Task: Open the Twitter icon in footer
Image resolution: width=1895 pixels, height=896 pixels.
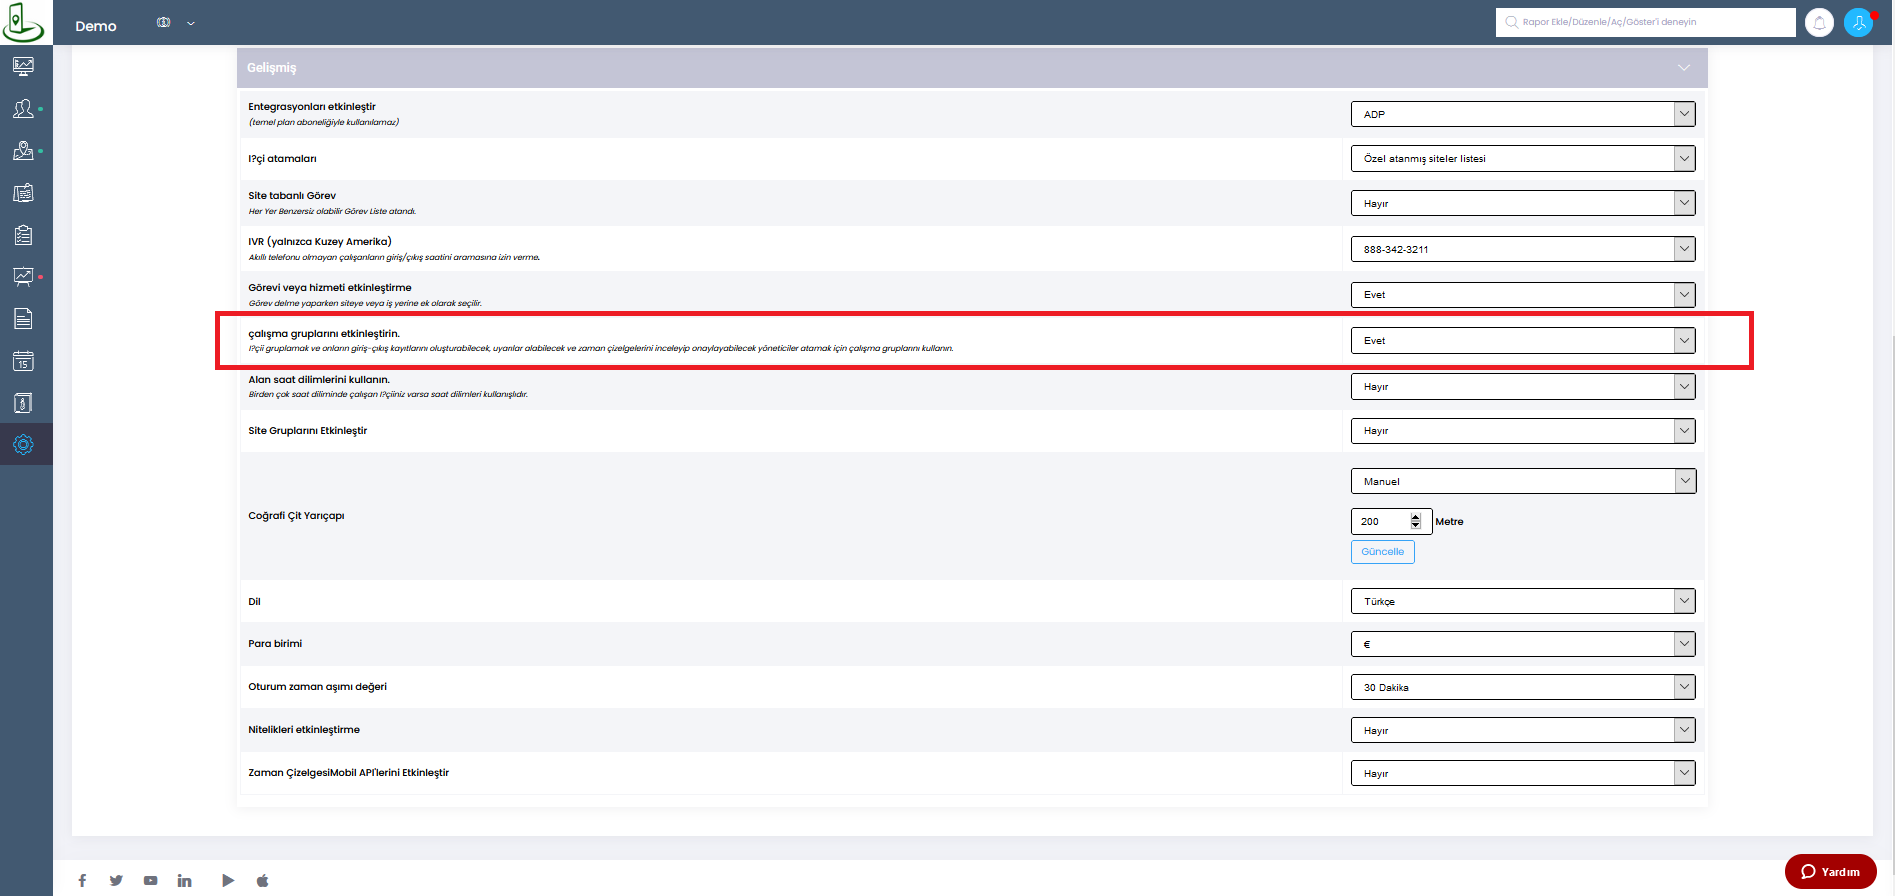Action: (116, 880)
